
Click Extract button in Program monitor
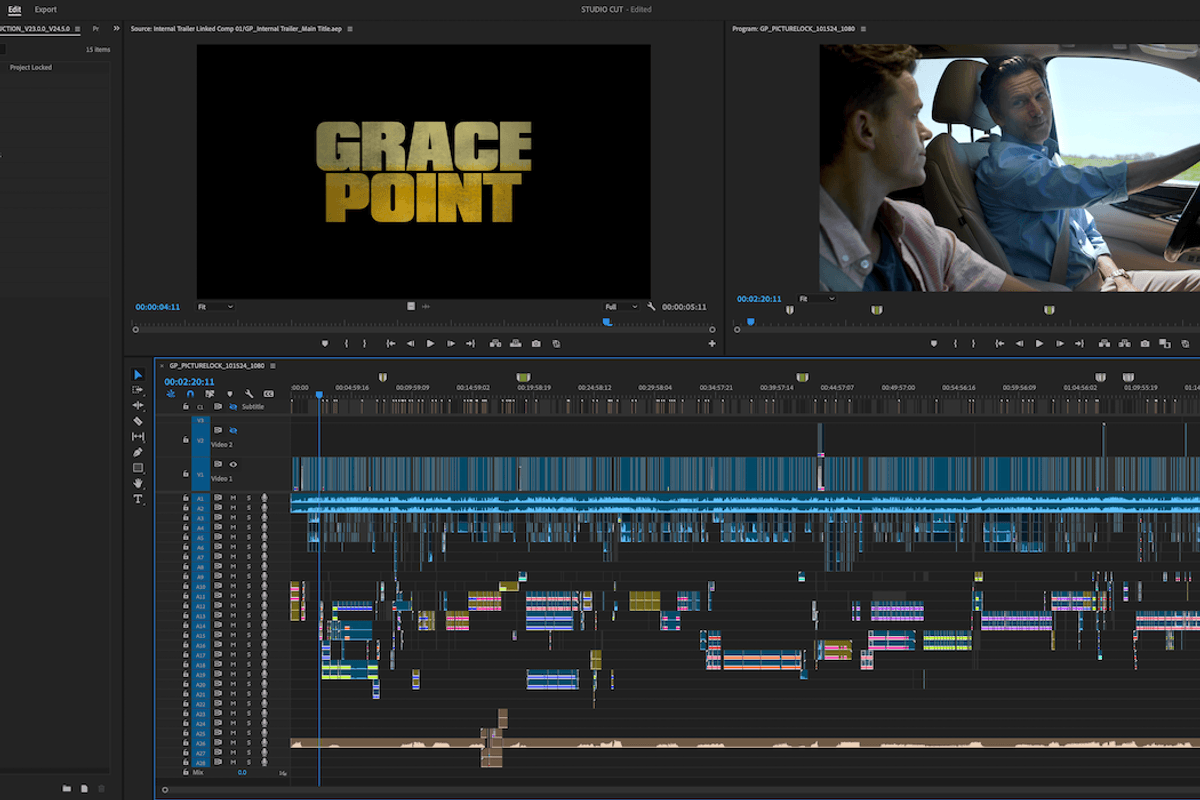pyautogui.click(x=1124, y=343)
